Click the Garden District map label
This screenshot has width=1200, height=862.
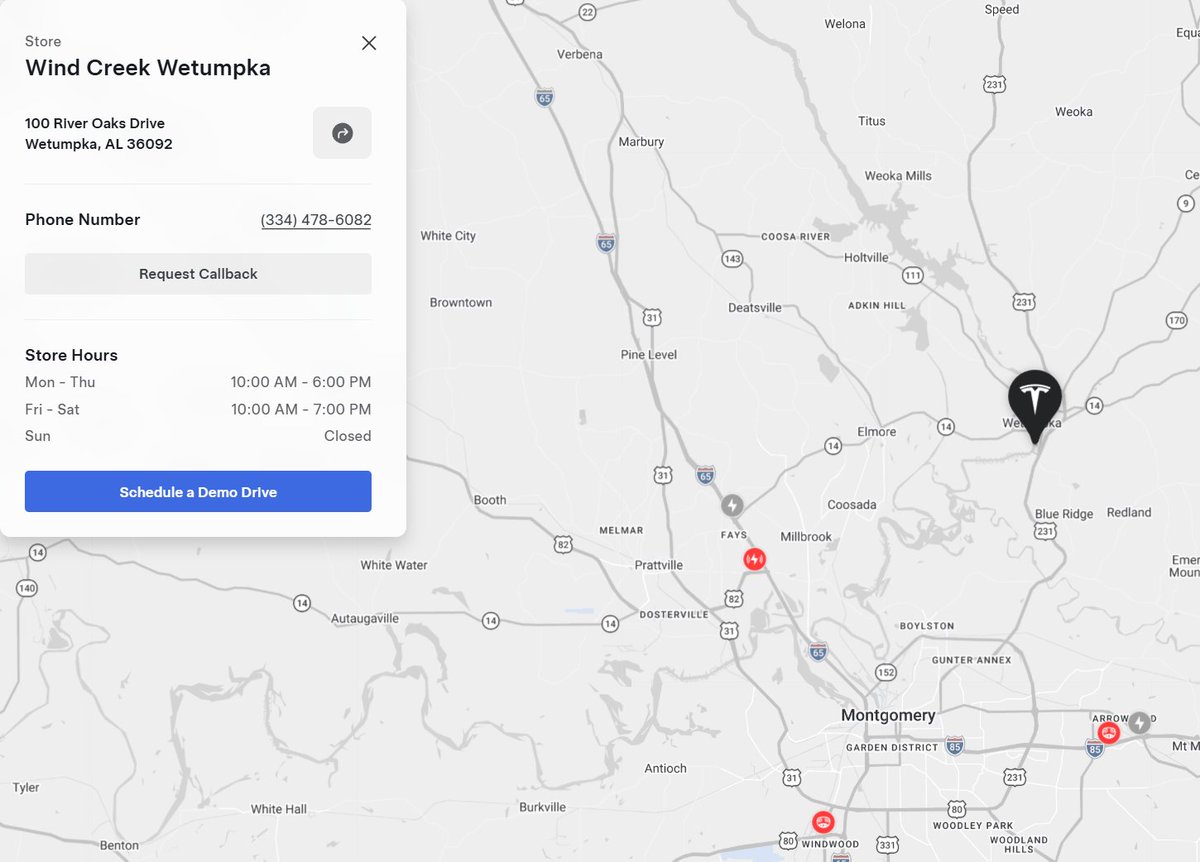click(x=892, y=748)
